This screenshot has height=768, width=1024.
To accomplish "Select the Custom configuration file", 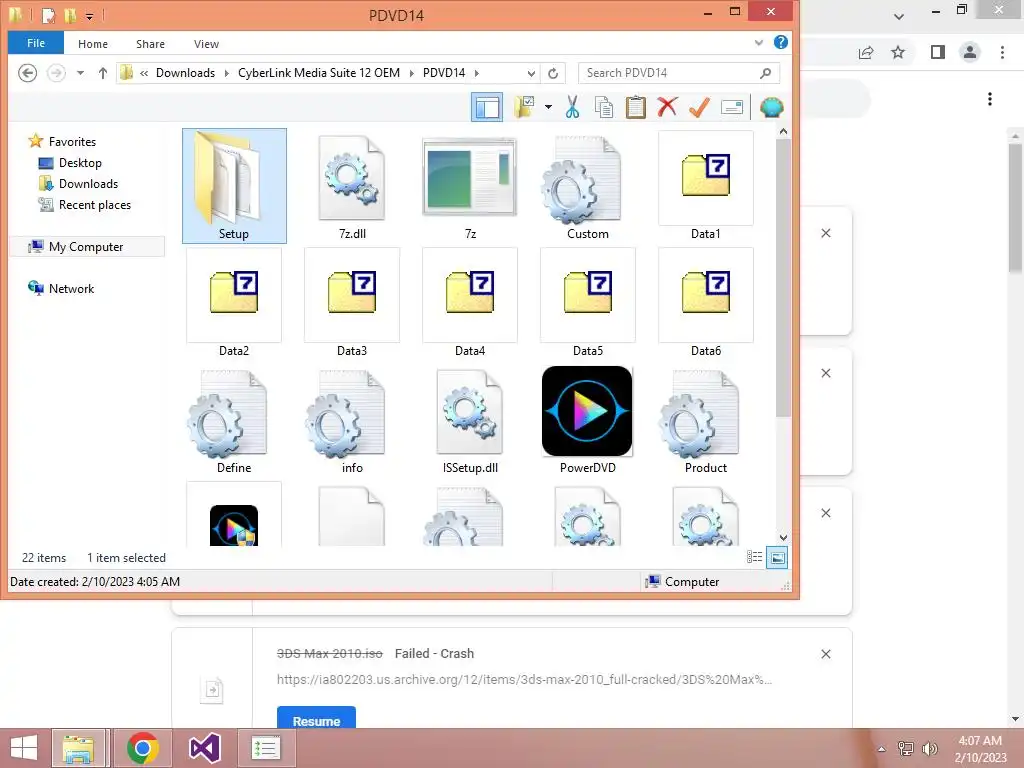I will pyautogui.click(x=588, y=186).
